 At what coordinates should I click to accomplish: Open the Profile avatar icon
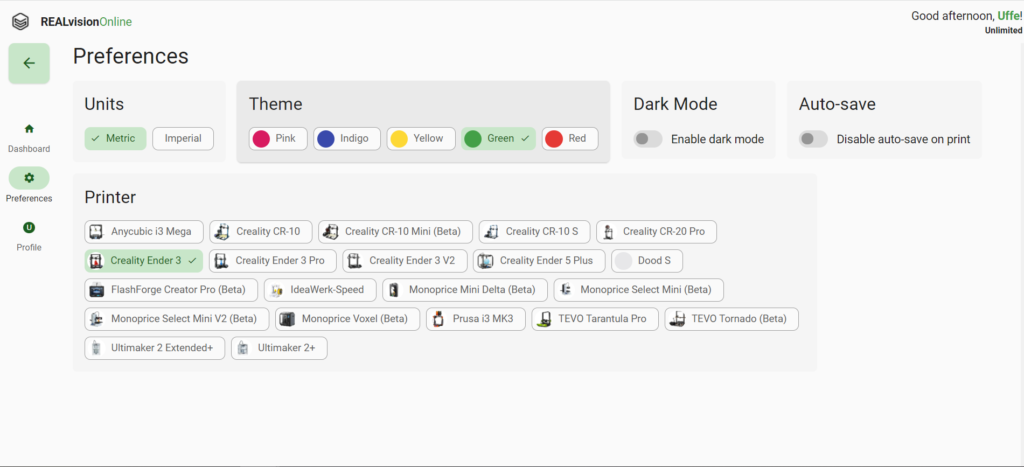(29, 227)
